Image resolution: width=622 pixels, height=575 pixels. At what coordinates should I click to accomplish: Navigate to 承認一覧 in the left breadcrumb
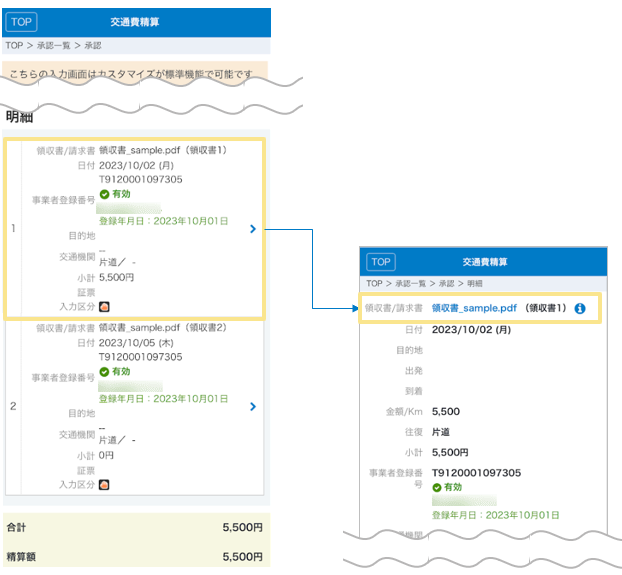click(52, 46)
